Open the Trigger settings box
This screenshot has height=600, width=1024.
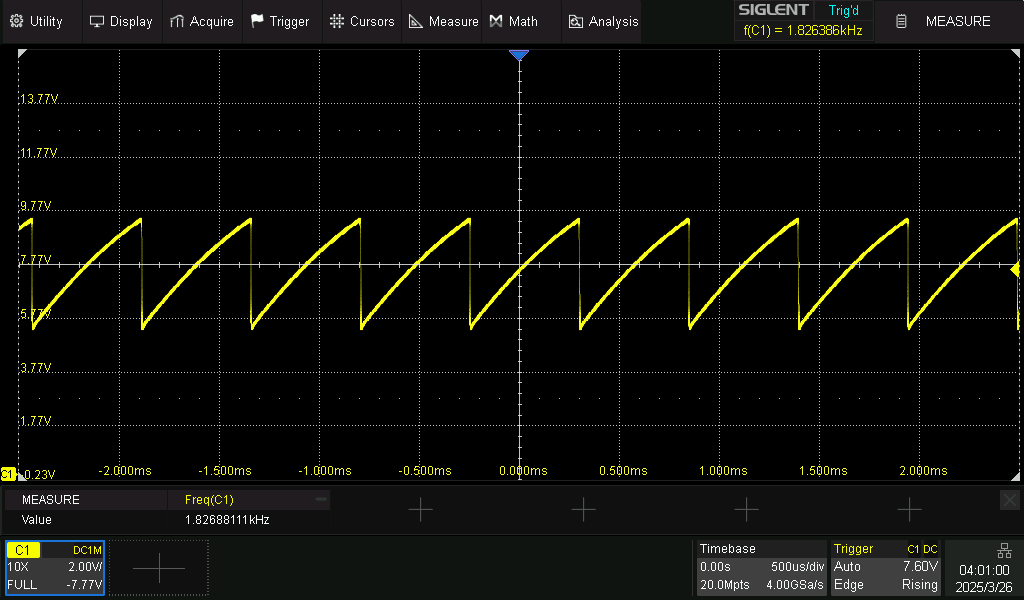click(886, 567)
